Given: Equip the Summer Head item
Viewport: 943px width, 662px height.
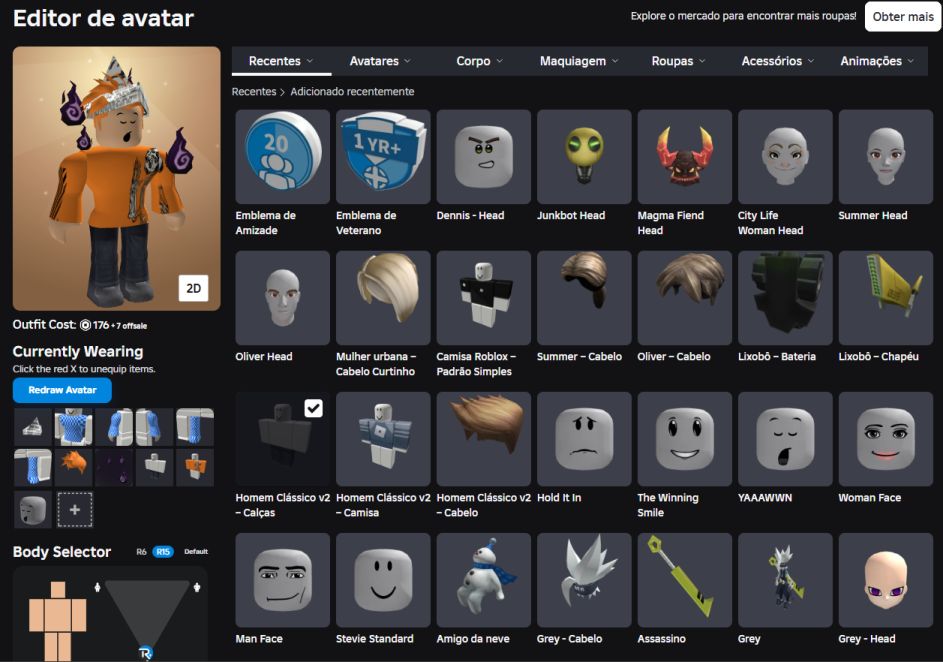Looking at the screenshot, I should point(885,156).
